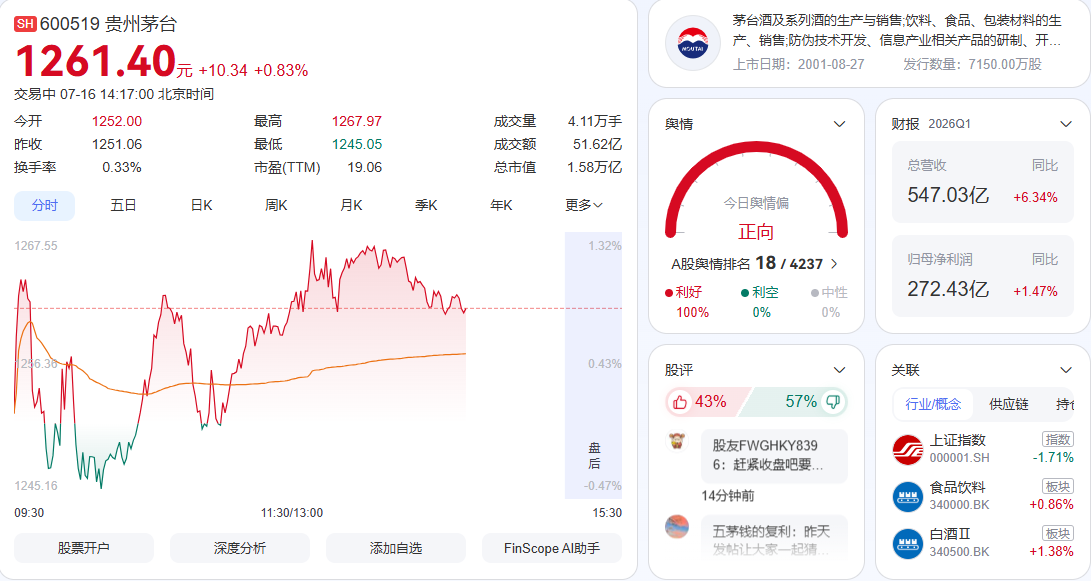Click the 57% bearish vote bar
This screenshot has height=581, width=1091.
tap(795, 401)
